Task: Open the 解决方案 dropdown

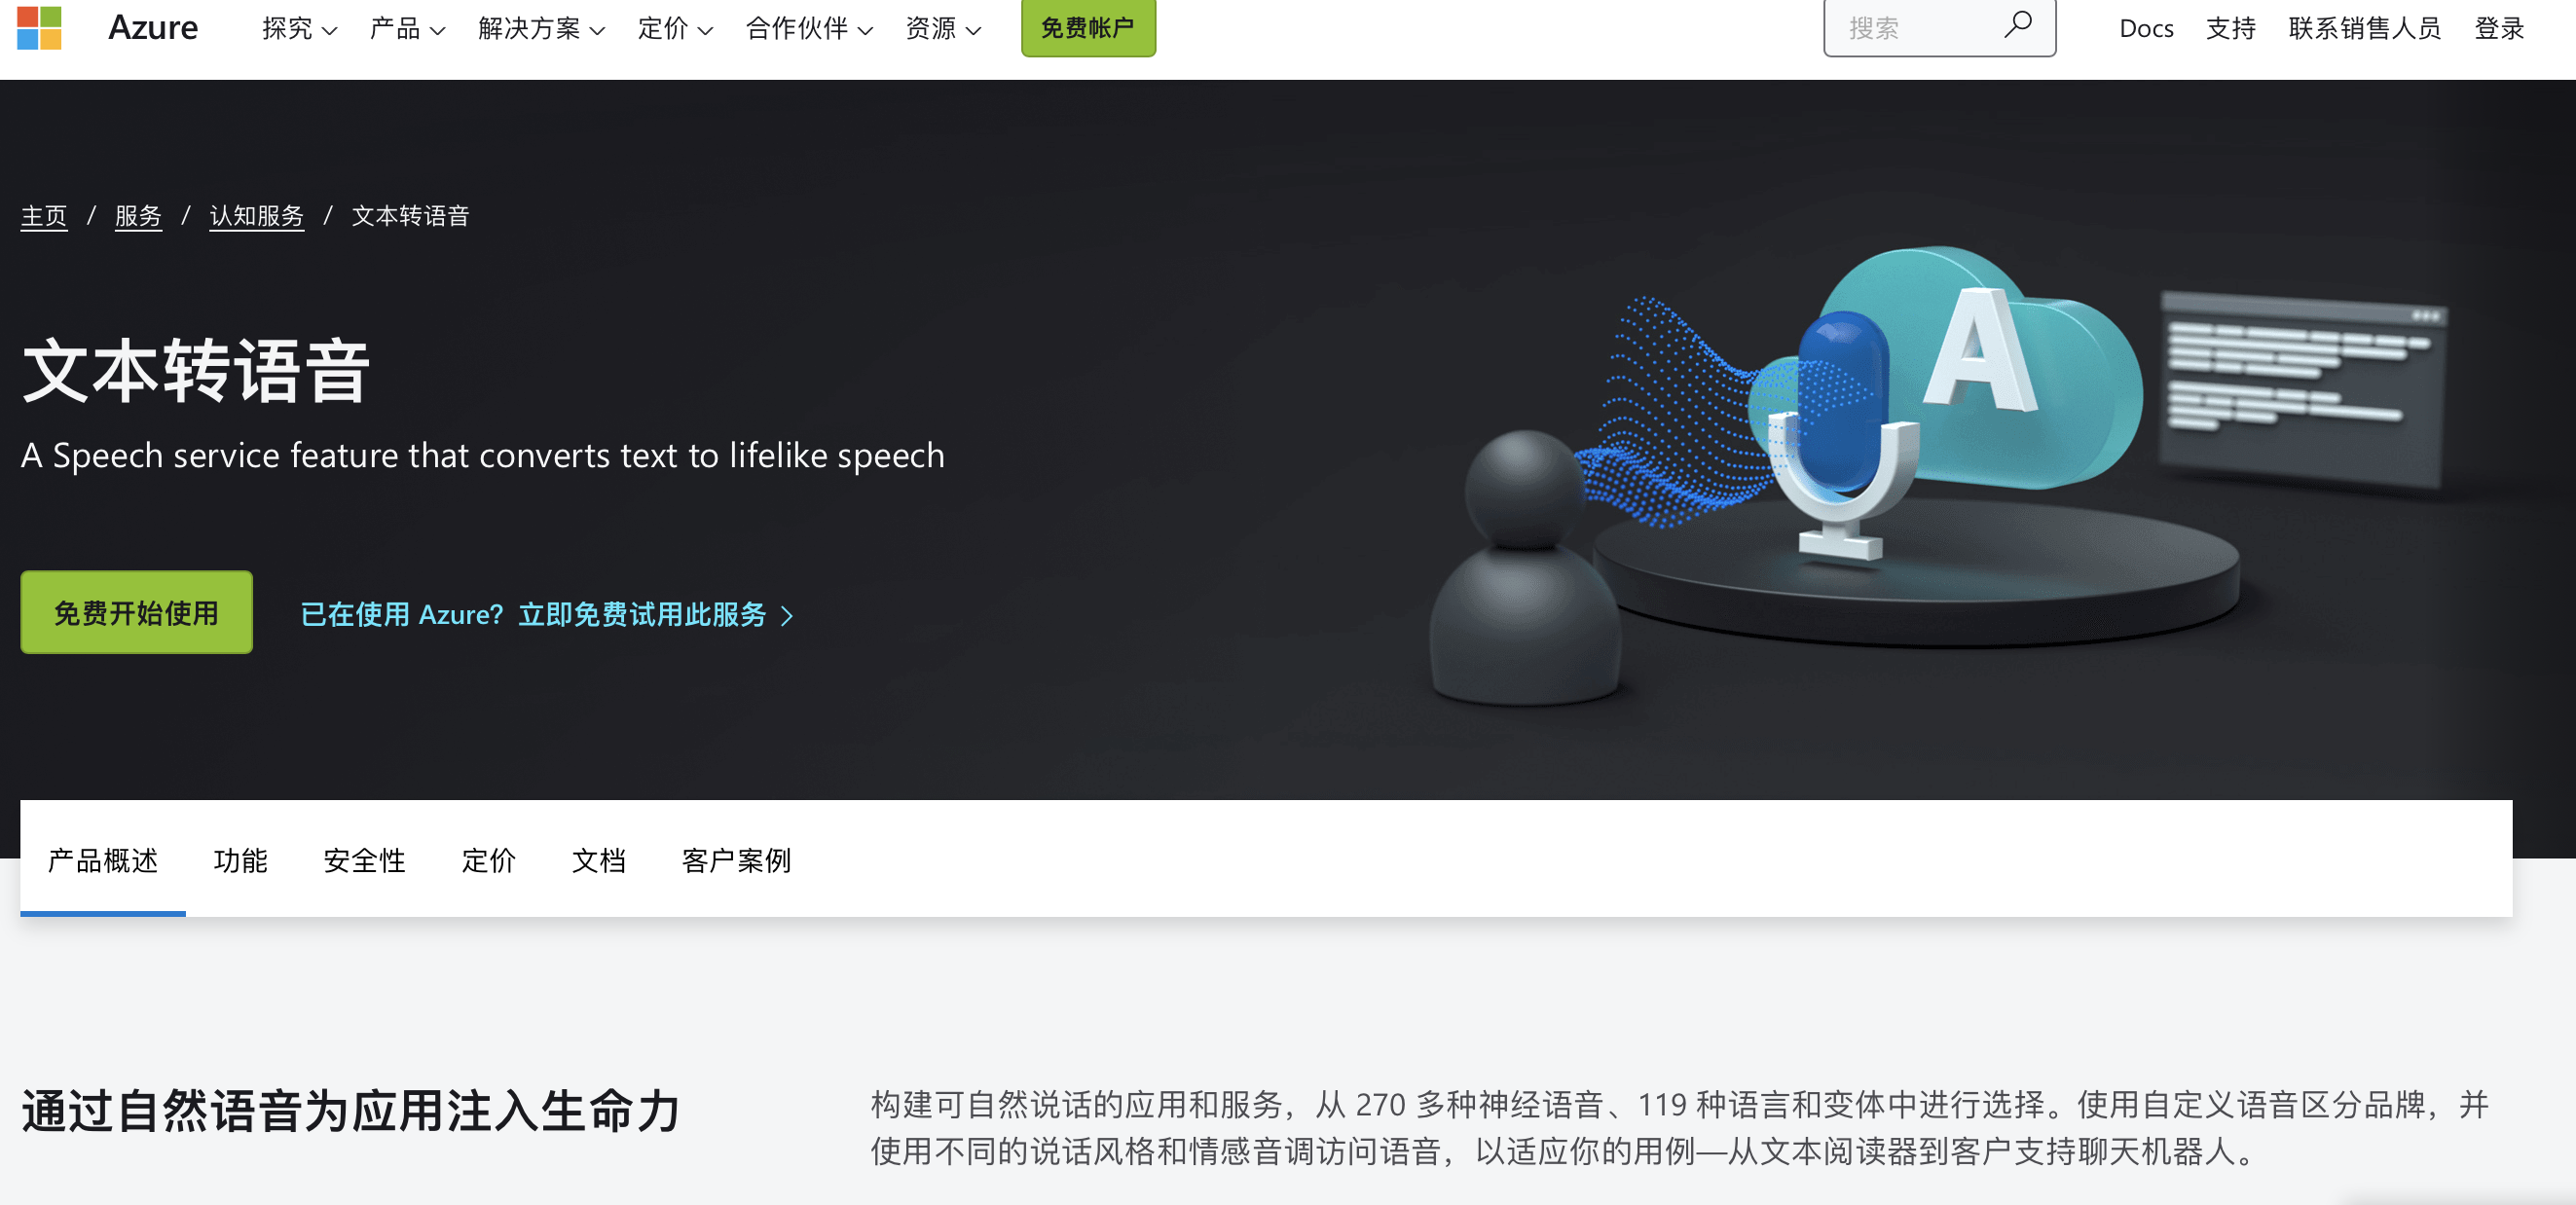Action: point(541,28)
